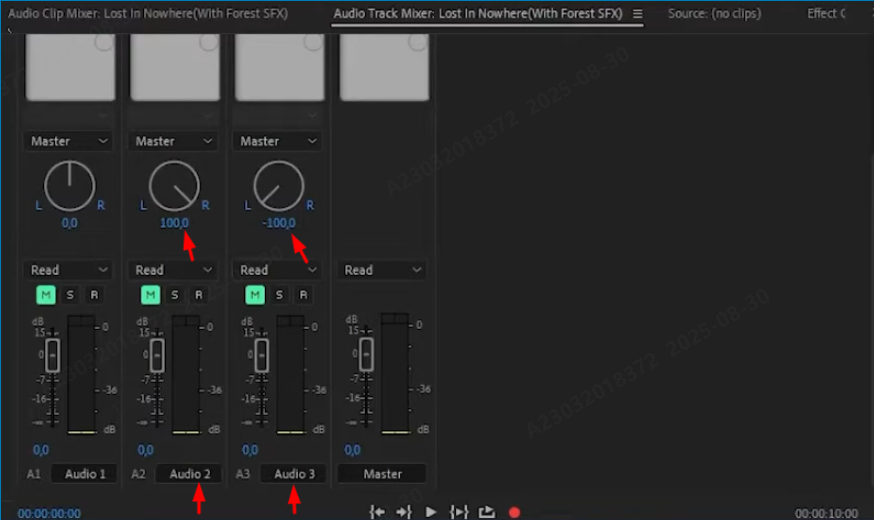This screenshot has height=520, width=874.
Task: Go to Out point button in transport
Action: (x=404, y=512)
